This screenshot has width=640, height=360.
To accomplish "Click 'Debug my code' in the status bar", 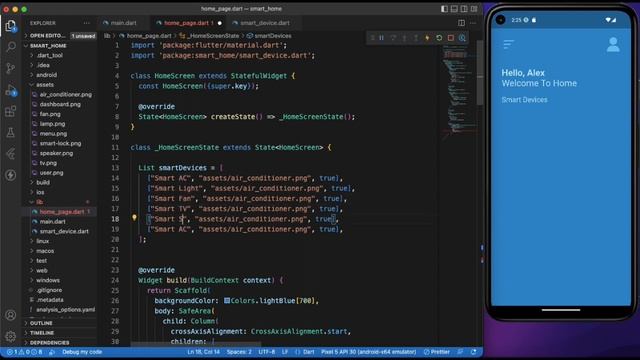I will pyautogui.click(x=82, y=352).
